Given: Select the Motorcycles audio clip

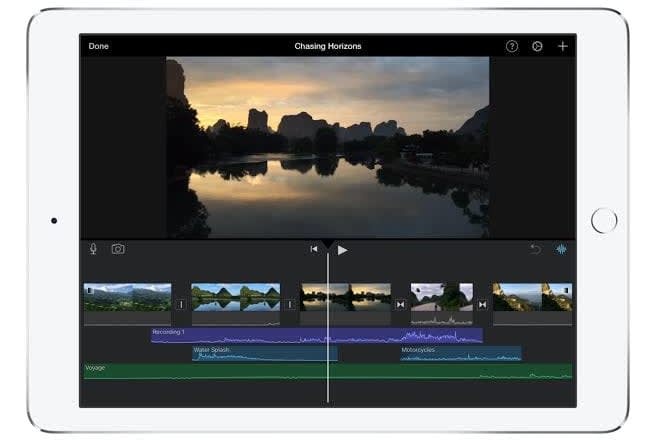Looking at the screenshot, I should coord(460,353).
